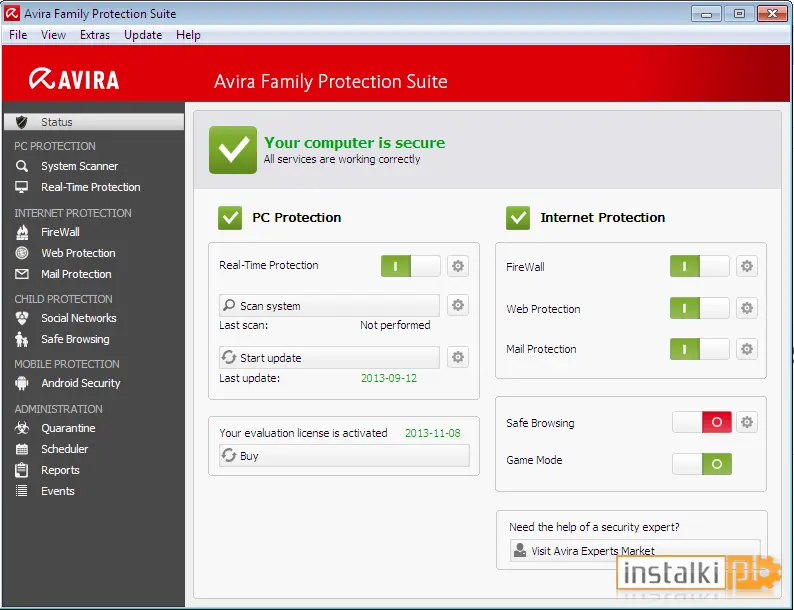Viewport: 794px width, 610px height.
Task: Open the Status shield icon in sidebar
Action: tap(22, 122)
